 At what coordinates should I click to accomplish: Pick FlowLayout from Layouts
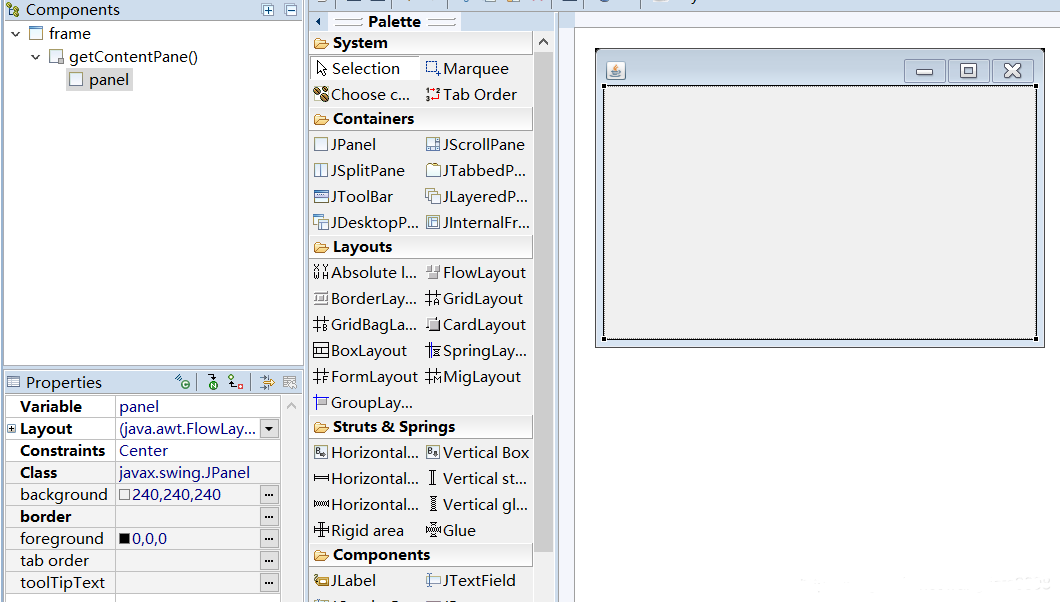pos(476,272)
